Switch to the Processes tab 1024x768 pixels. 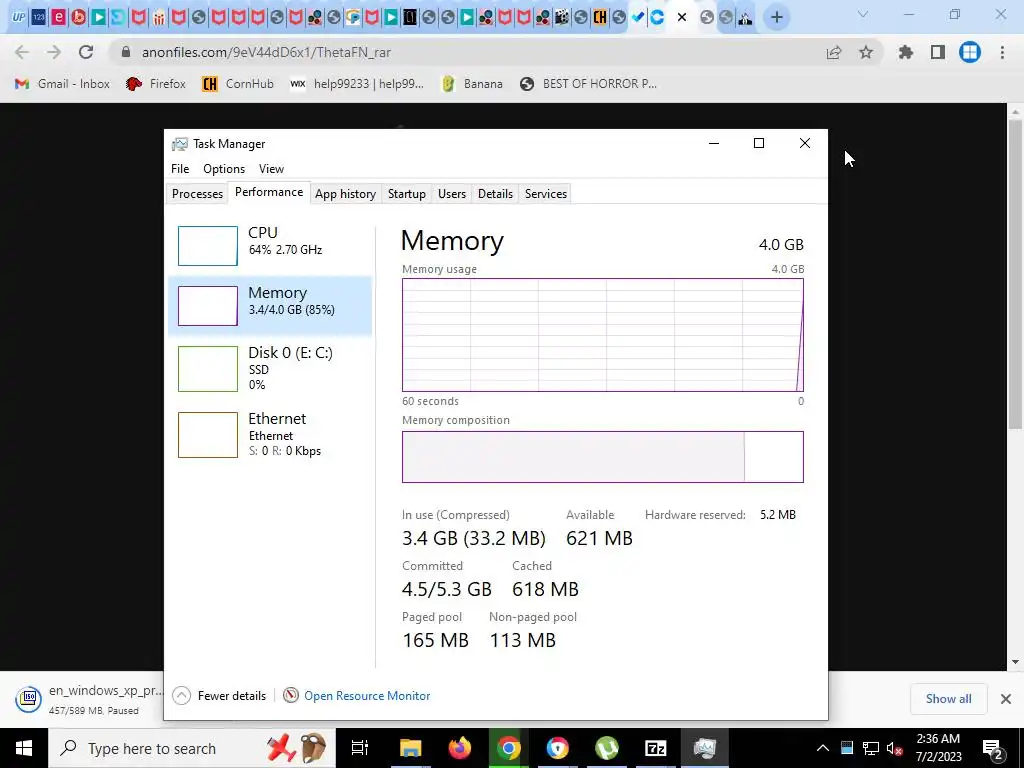pos(197,194)
